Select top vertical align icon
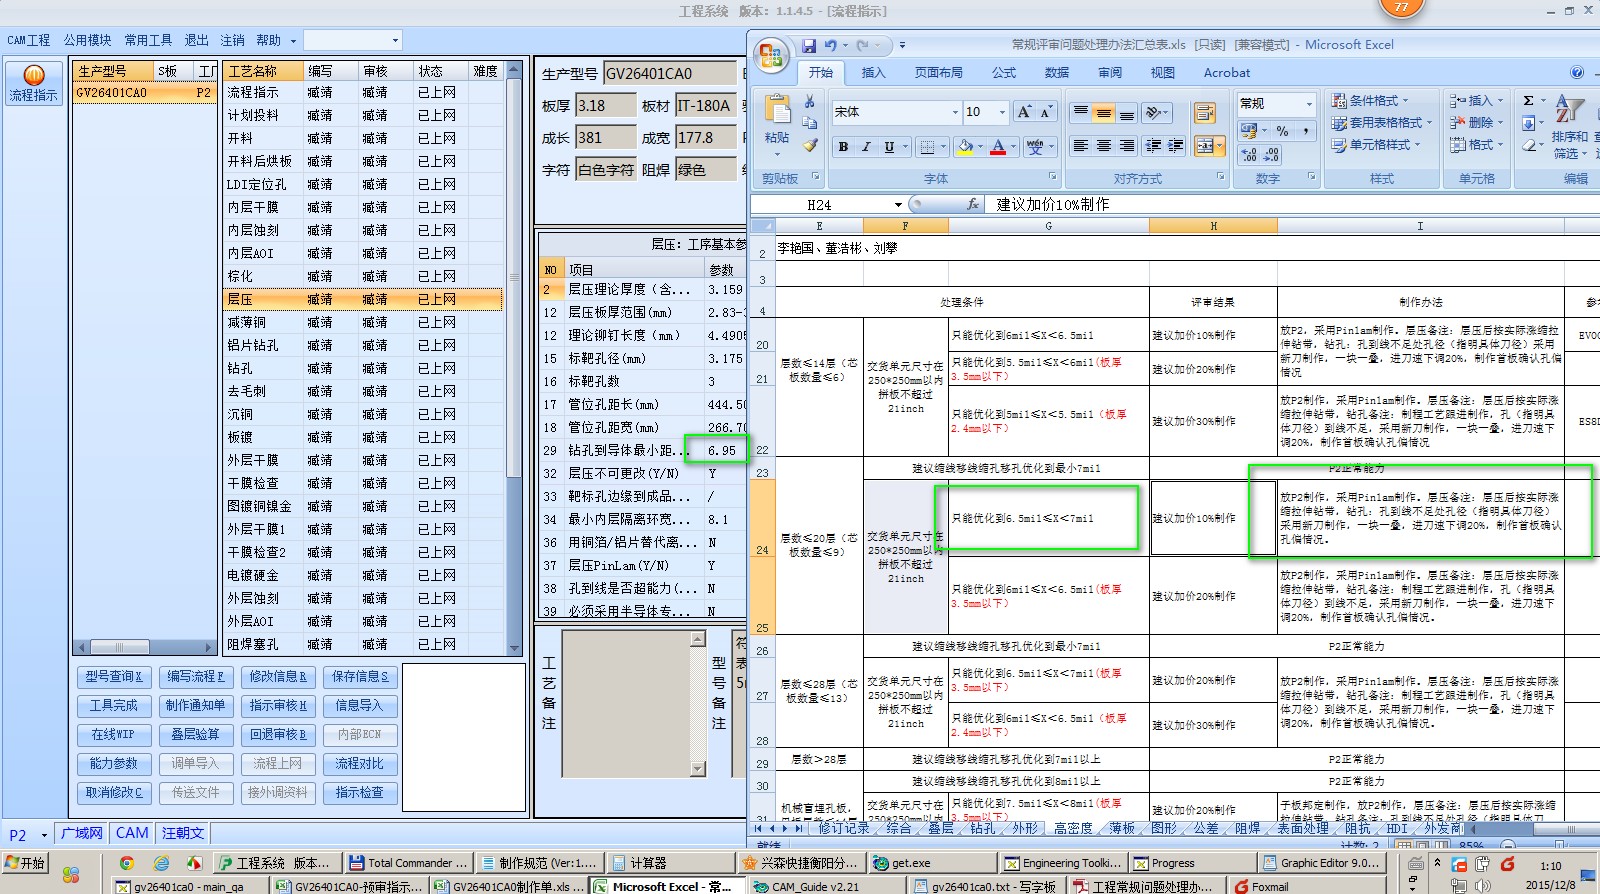 [x=1080, y=113]
